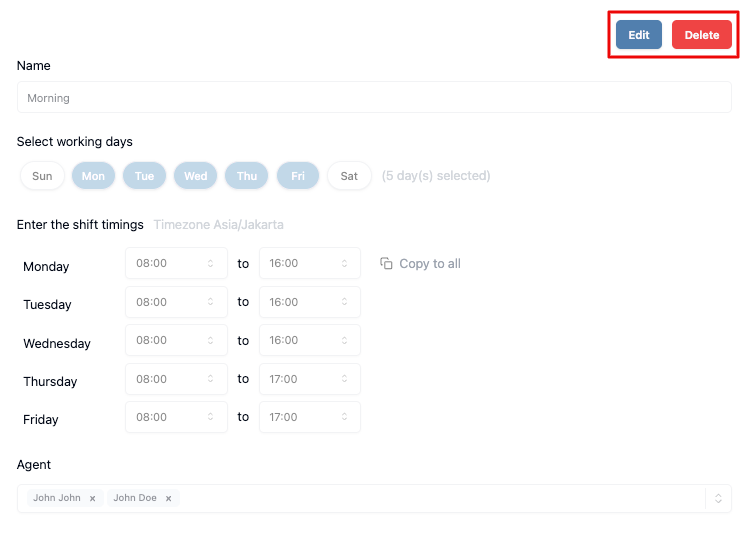
Task: Click Thursday start time stepper arrows
Action: pyautogui.click(x=210, y=379)
